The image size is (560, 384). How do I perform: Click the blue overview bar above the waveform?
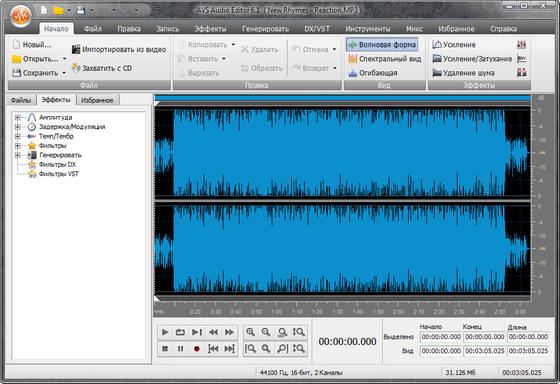coord(343,98)
